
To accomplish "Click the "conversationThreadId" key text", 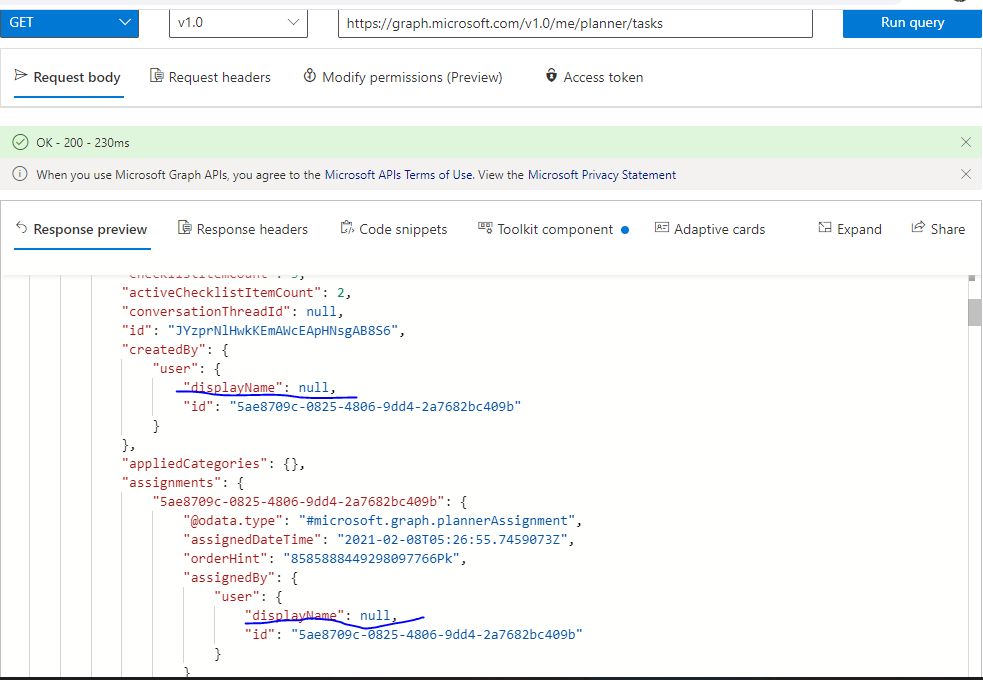I will 206,311.
